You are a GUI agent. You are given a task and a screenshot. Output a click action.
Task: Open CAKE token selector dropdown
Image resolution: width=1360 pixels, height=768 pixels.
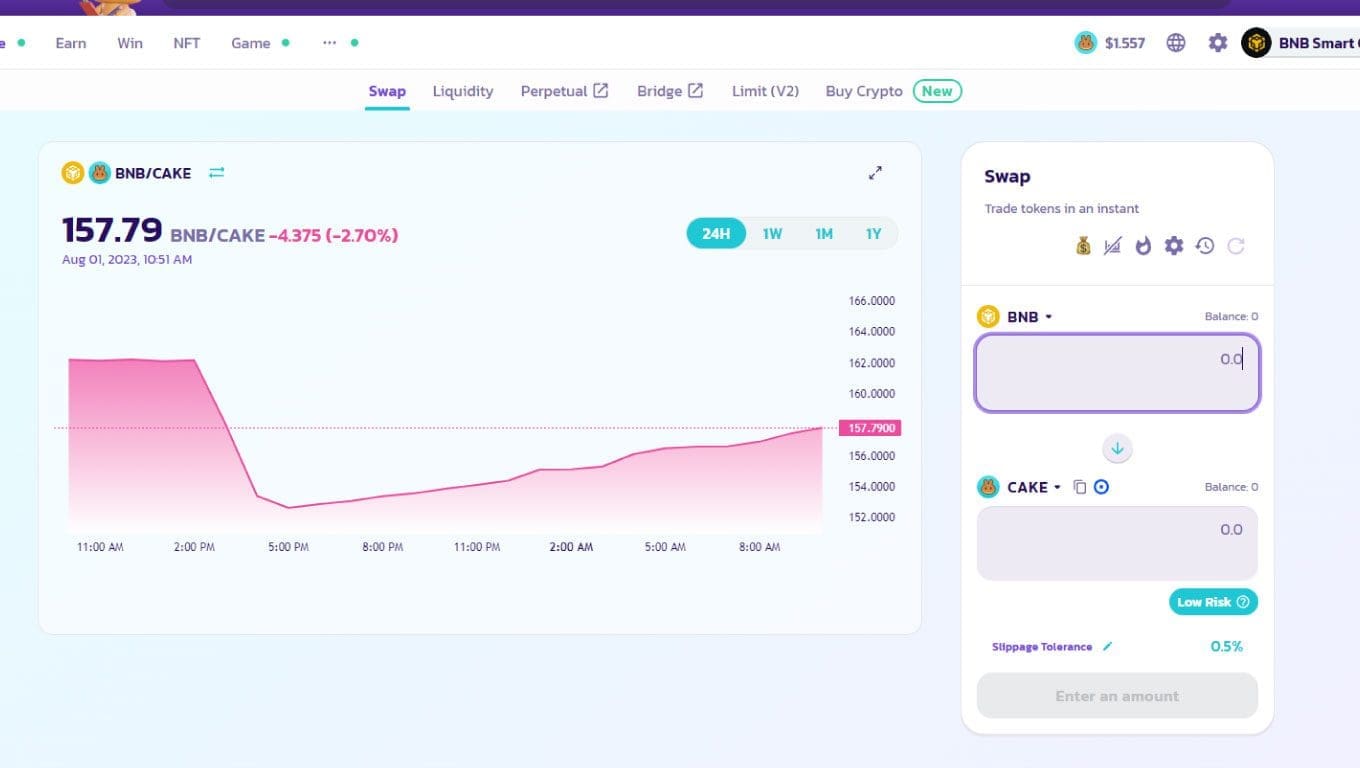[1019, 487]
